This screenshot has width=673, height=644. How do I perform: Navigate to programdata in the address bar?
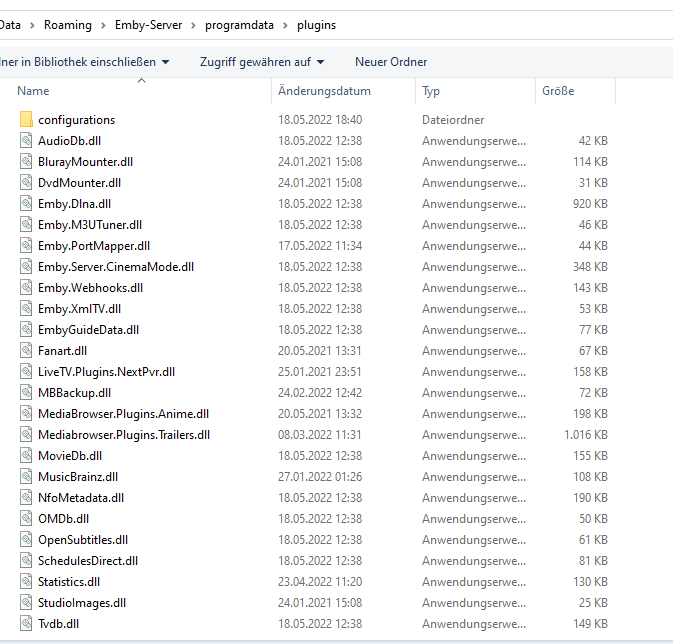click(x=239, y=25)
